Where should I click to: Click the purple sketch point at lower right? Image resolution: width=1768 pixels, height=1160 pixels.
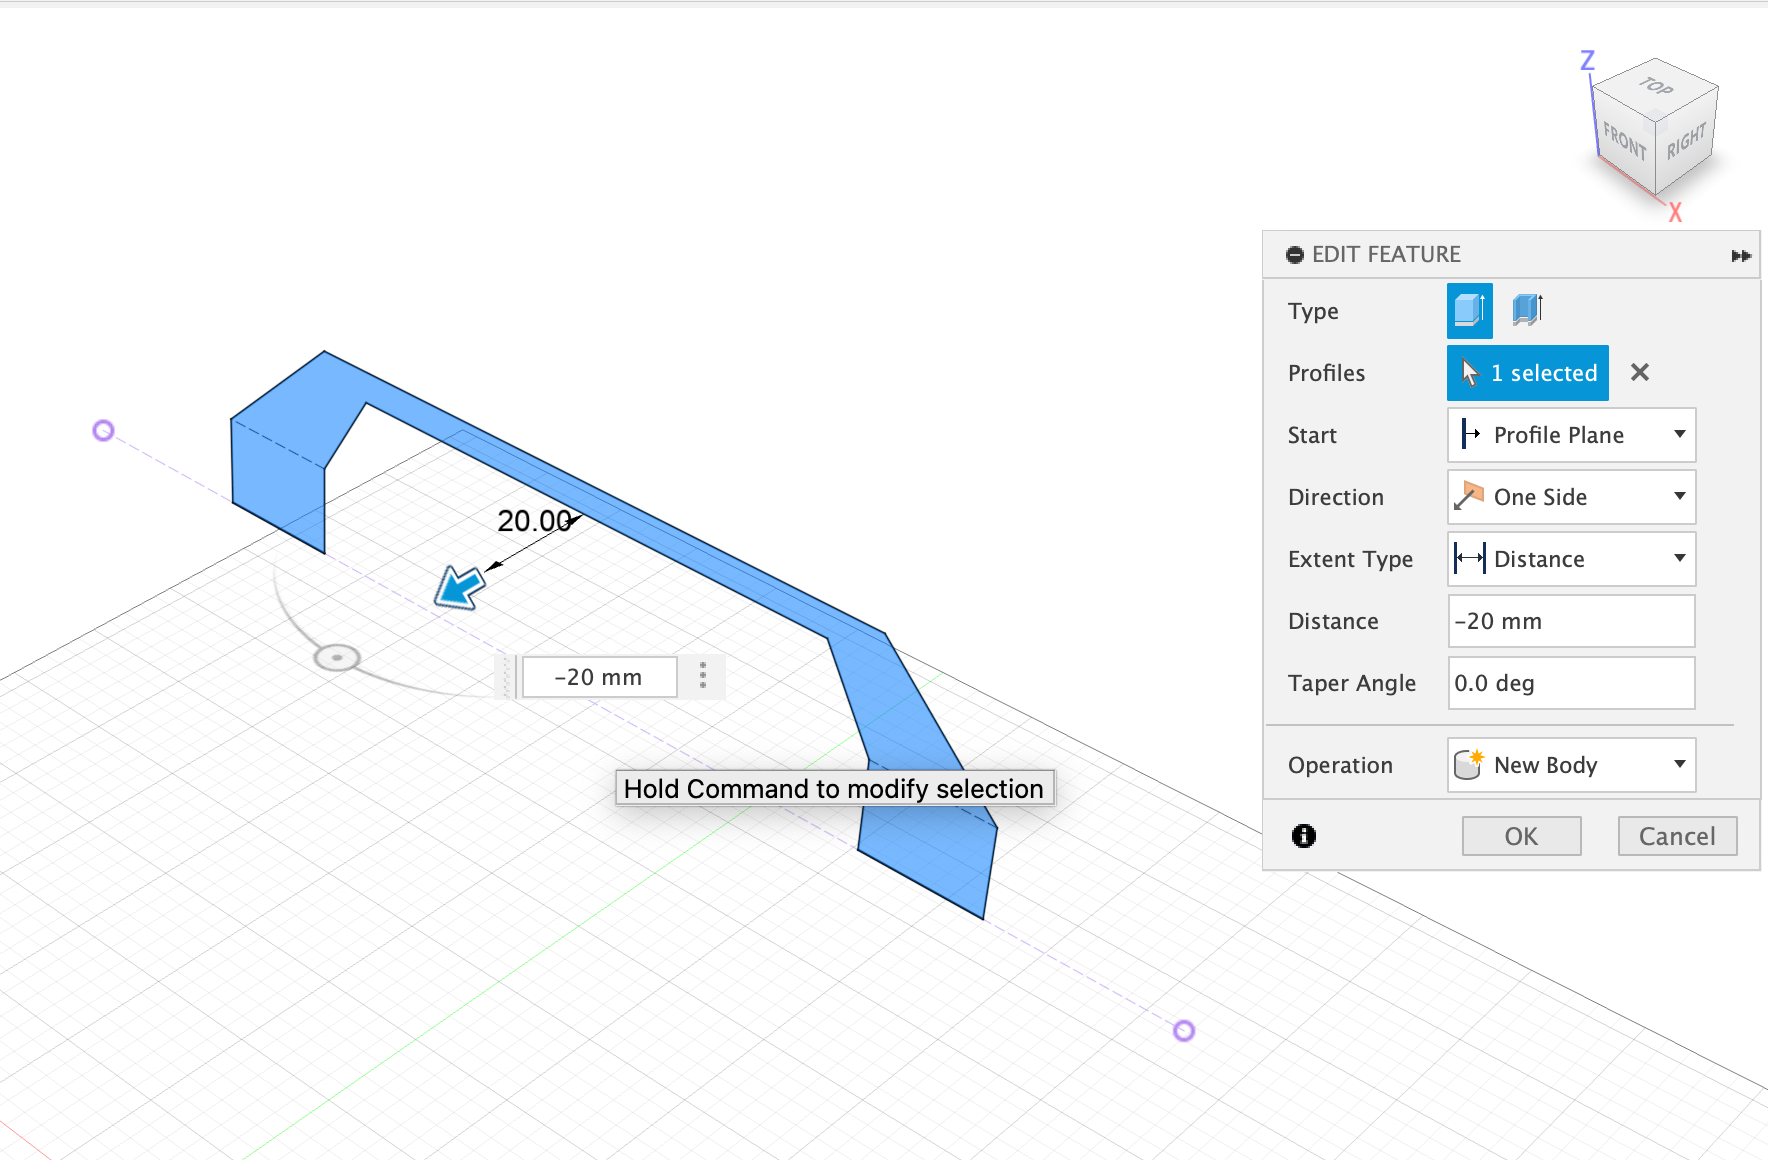click(1184, 1031)
